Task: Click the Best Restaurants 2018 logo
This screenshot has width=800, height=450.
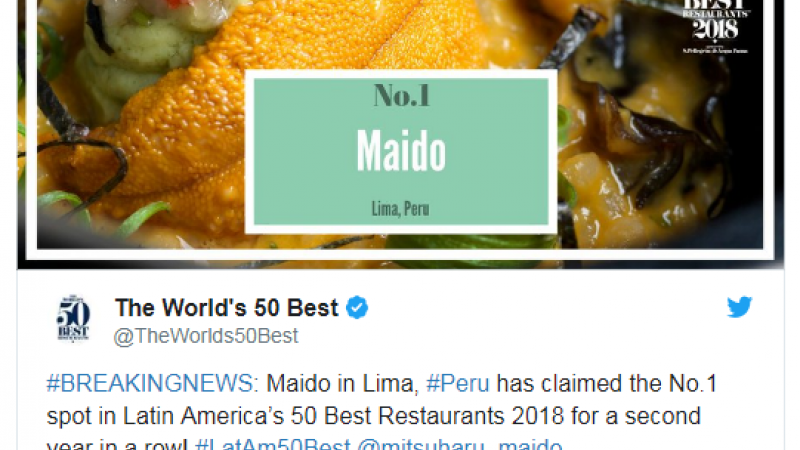Action: point(715,27)
